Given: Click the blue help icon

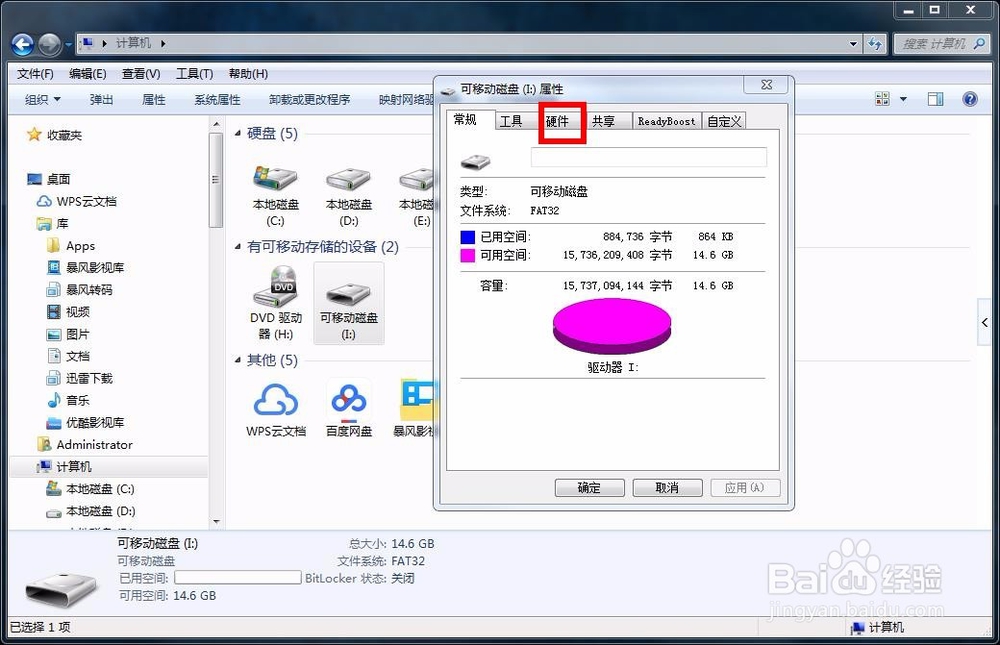Looking at the screenshot, I should click(x=970, y=99).
